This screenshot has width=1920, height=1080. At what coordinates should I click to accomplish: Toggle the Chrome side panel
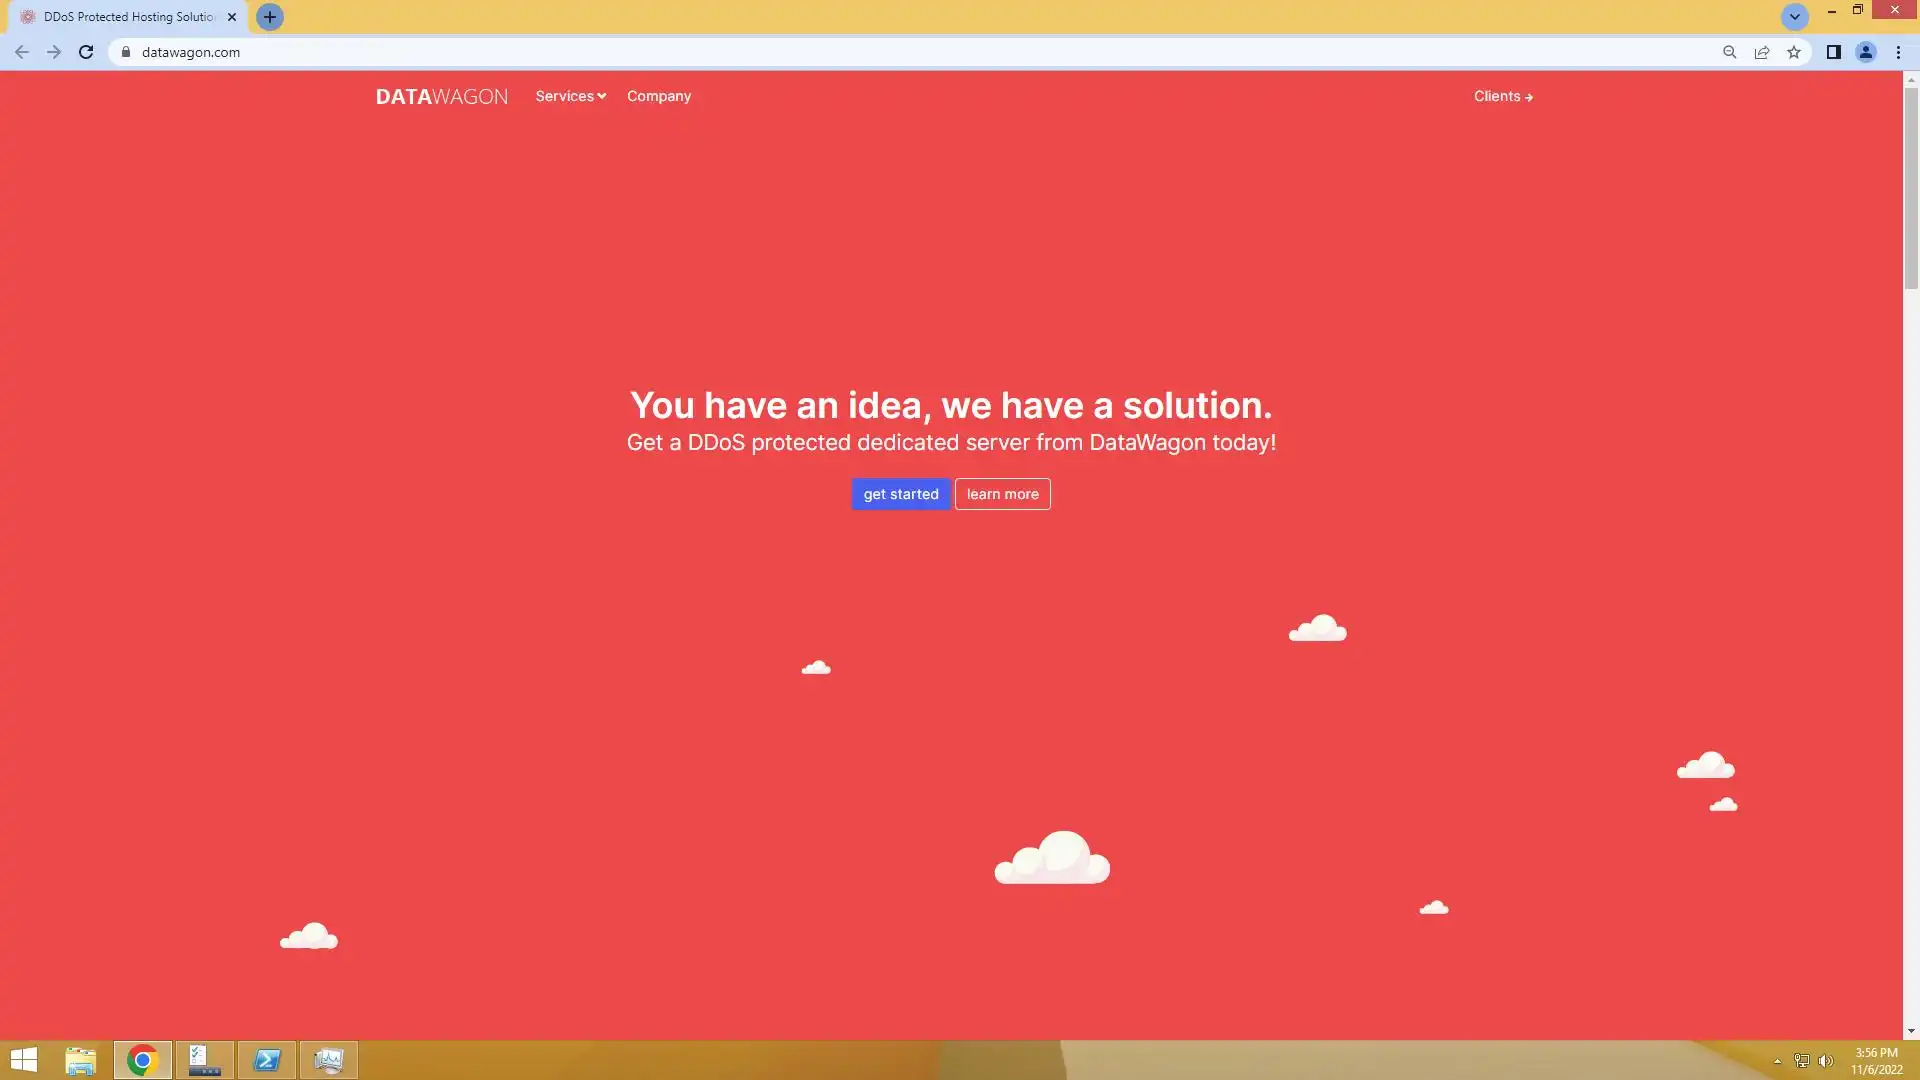pos(1833,52)
